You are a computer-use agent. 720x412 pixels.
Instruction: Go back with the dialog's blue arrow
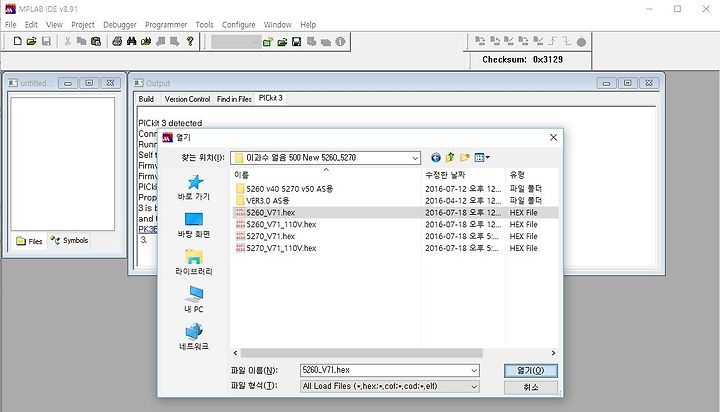(436, 158)
